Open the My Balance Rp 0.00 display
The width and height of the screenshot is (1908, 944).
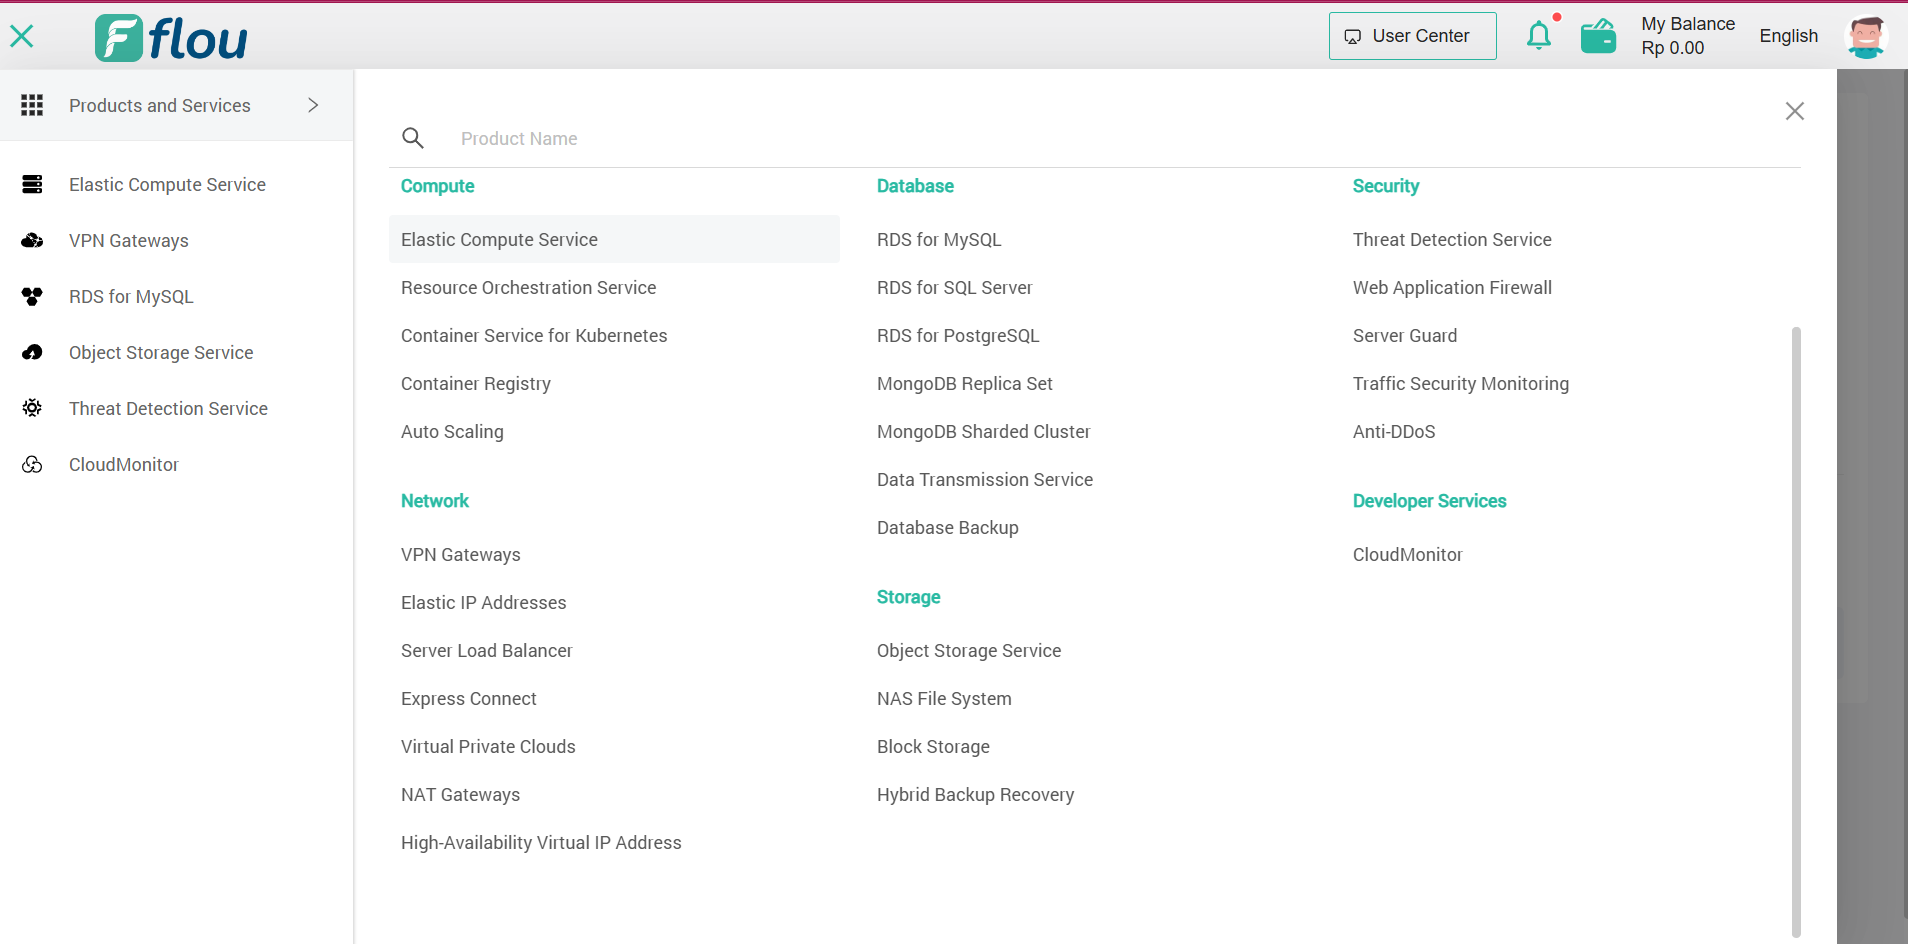pyautogui.click(x=1687, y=36)
